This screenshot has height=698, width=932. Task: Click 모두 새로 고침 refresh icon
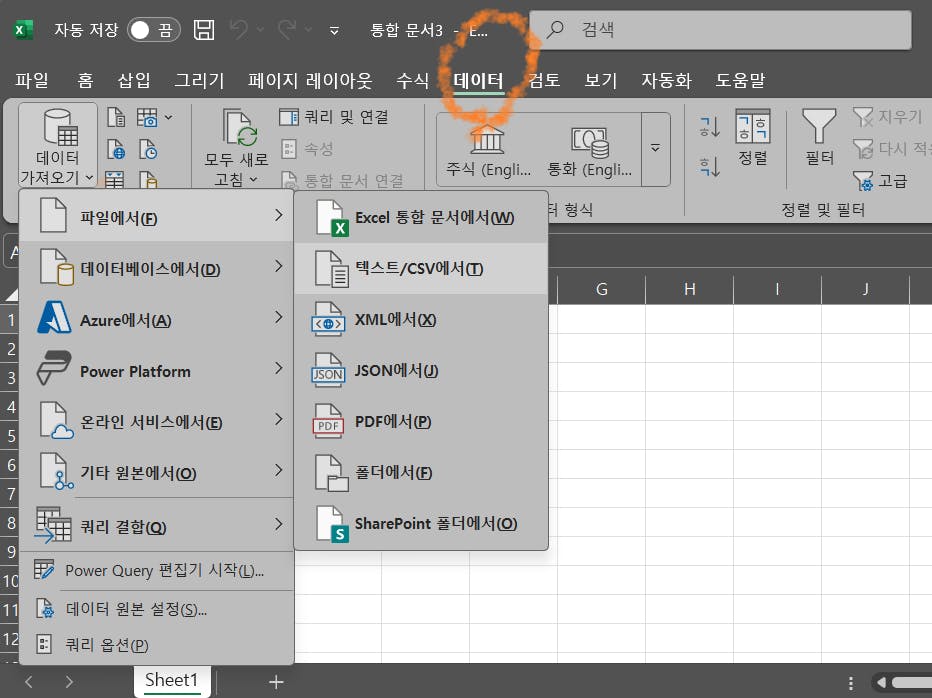pos(239,127)
